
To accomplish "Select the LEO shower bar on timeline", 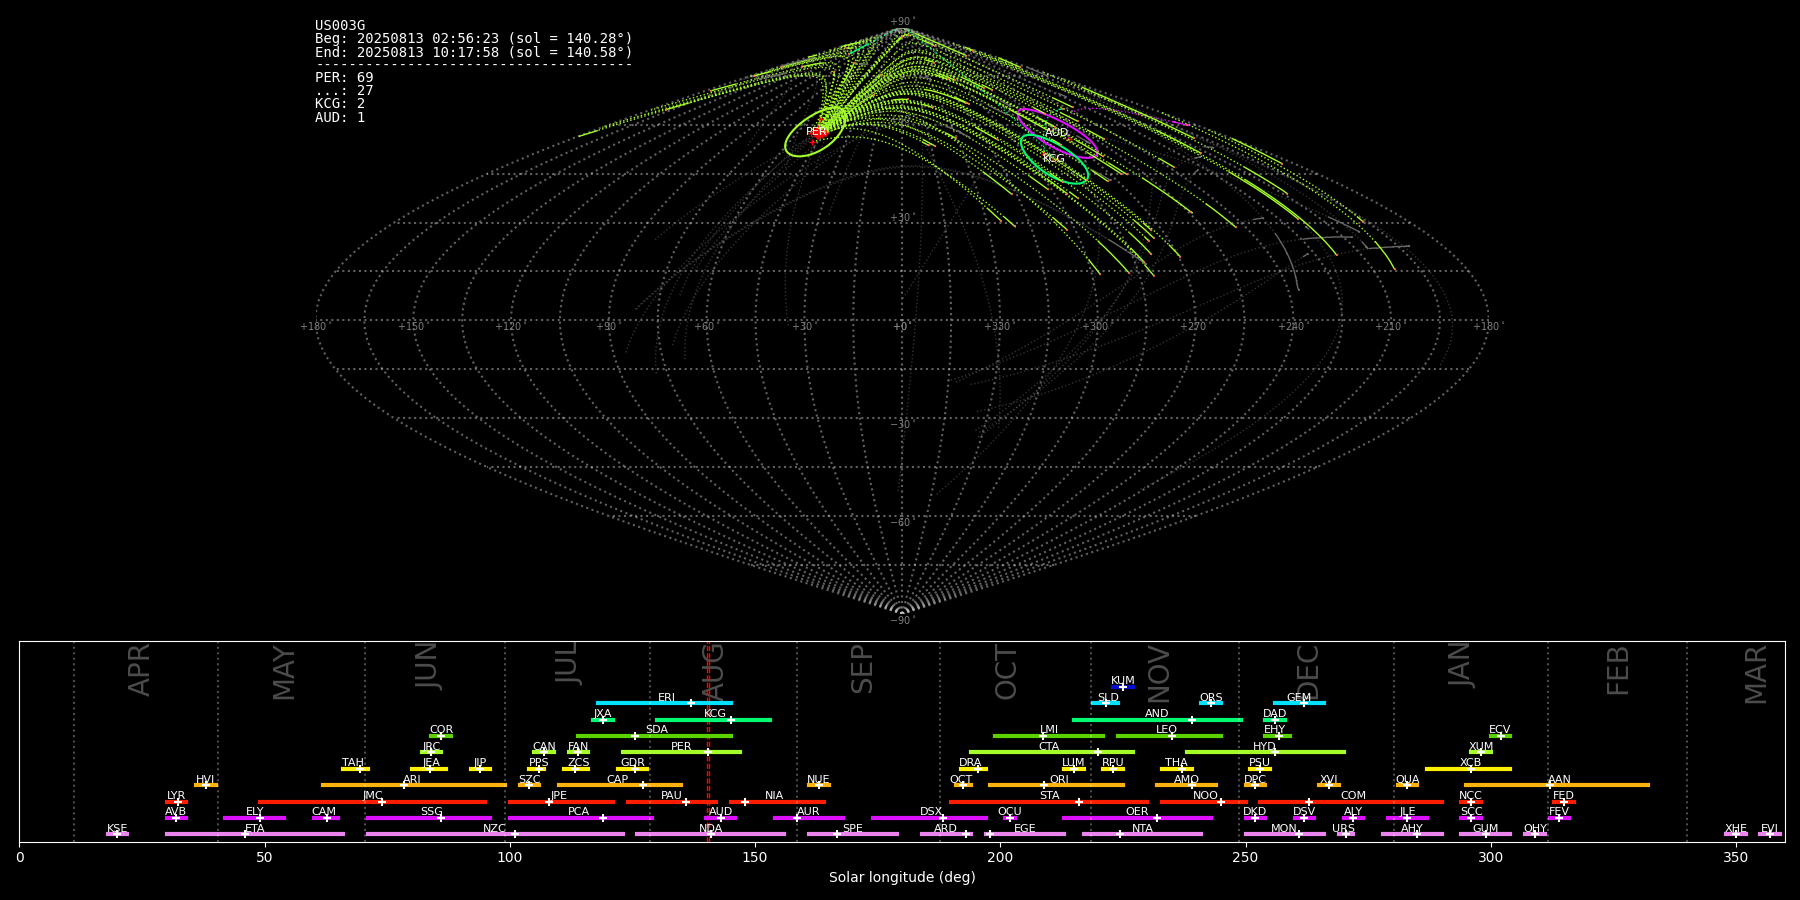I will [x=1169, y=736].
